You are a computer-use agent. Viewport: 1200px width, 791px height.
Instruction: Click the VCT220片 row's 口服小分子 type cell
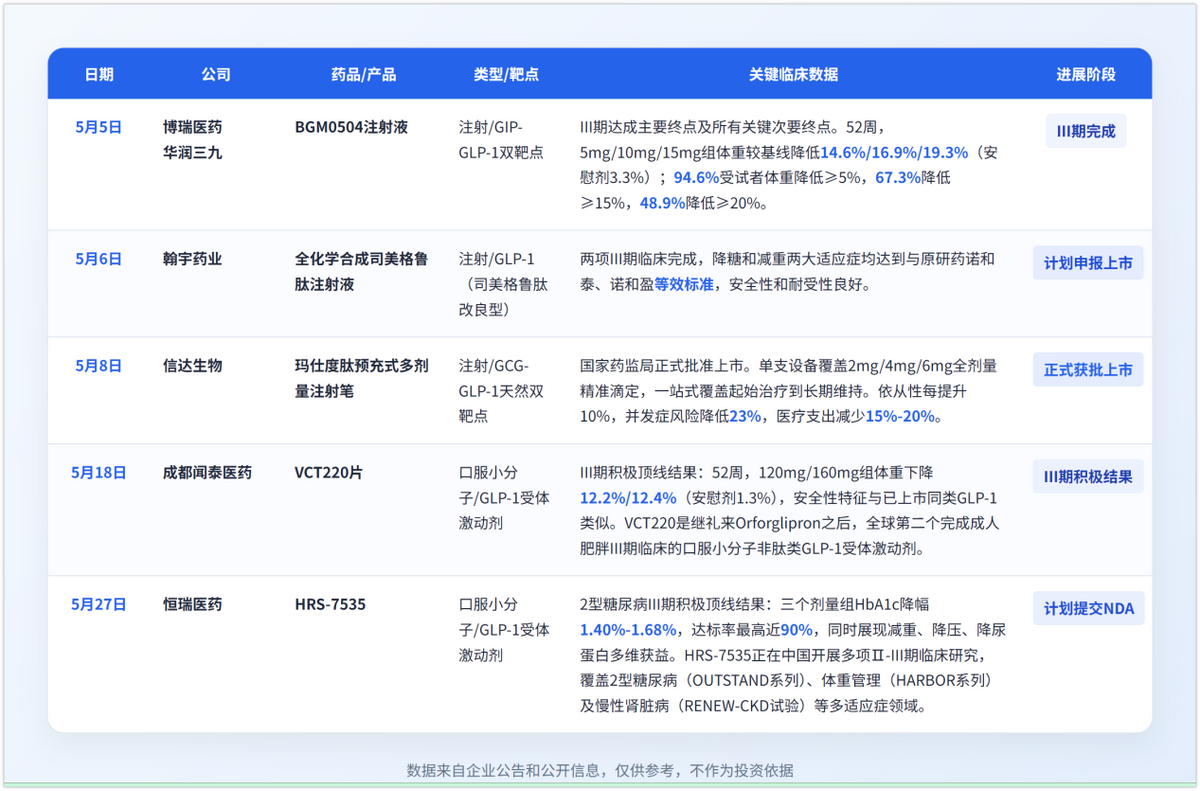pyautogui.click(x=503, y=497)
